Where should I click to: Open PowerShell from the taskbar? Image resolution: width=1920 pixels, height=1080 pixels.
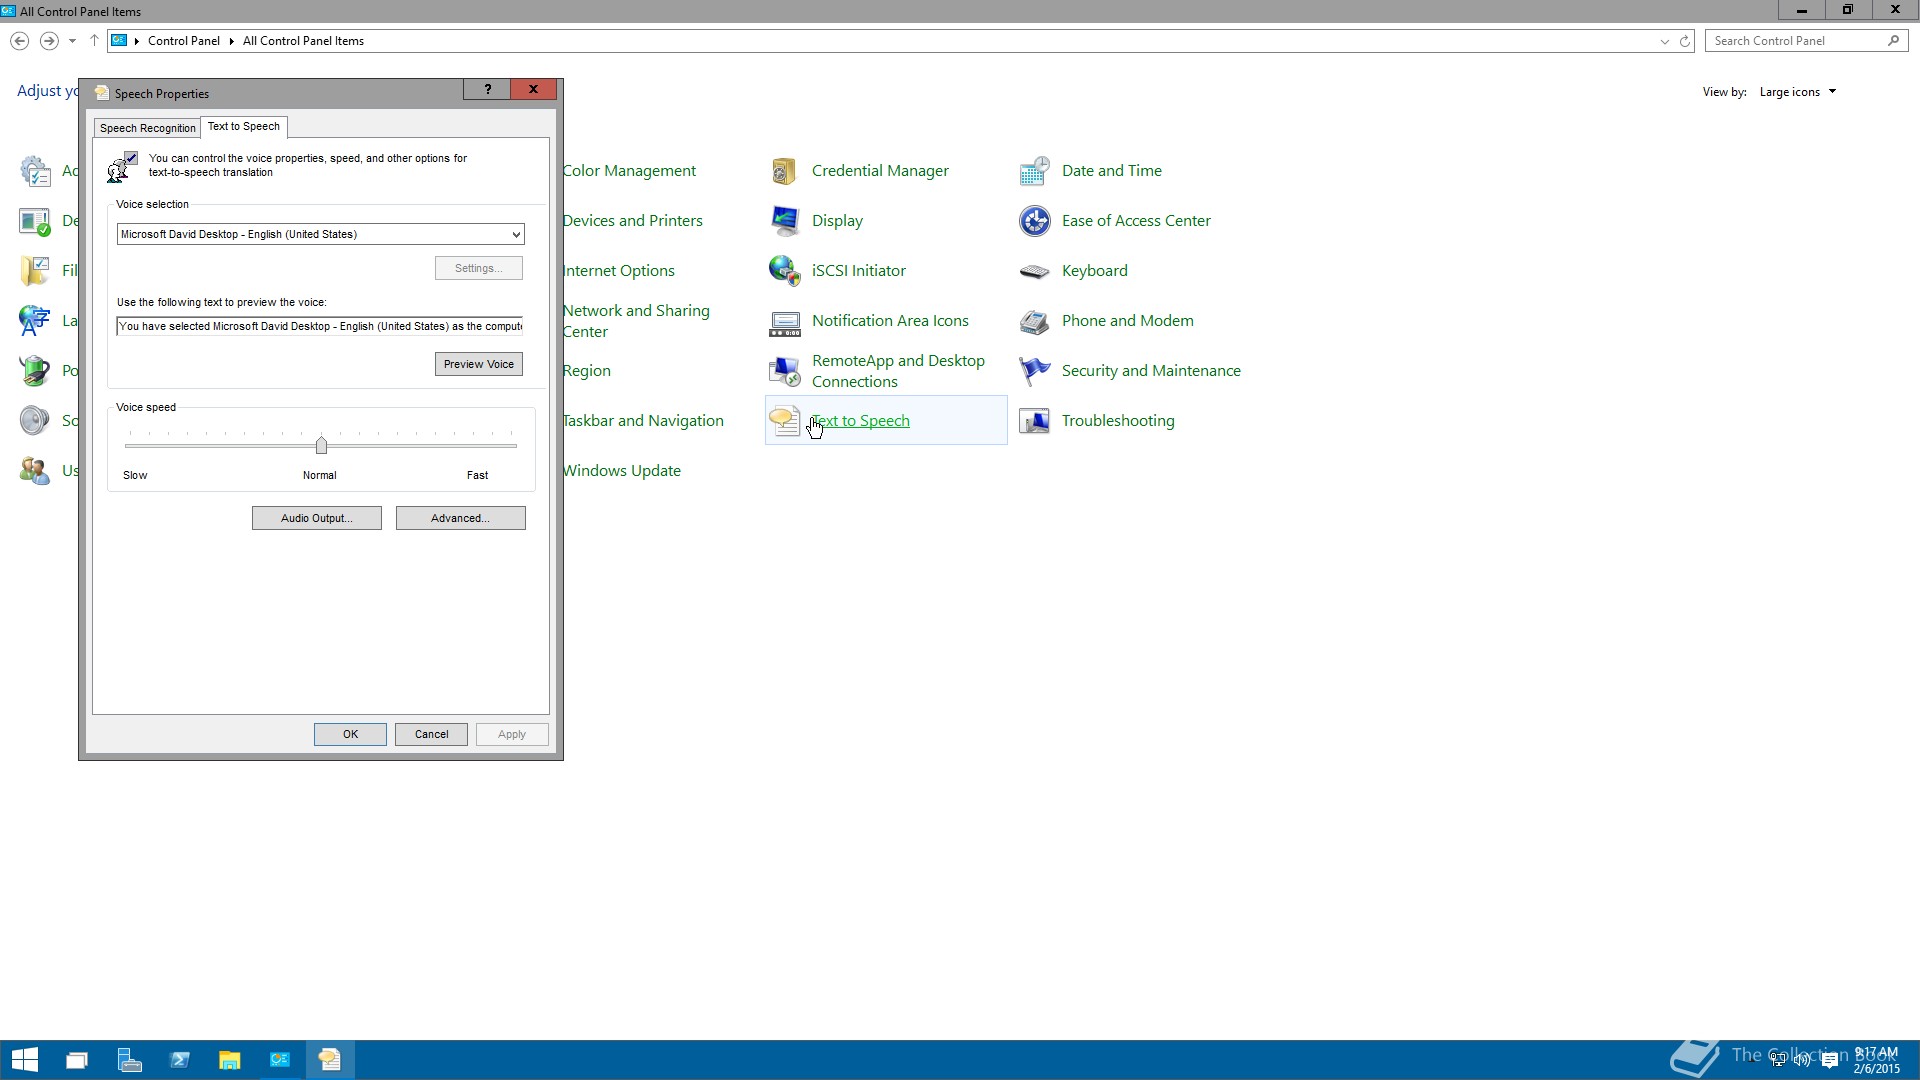(179, 1060)
